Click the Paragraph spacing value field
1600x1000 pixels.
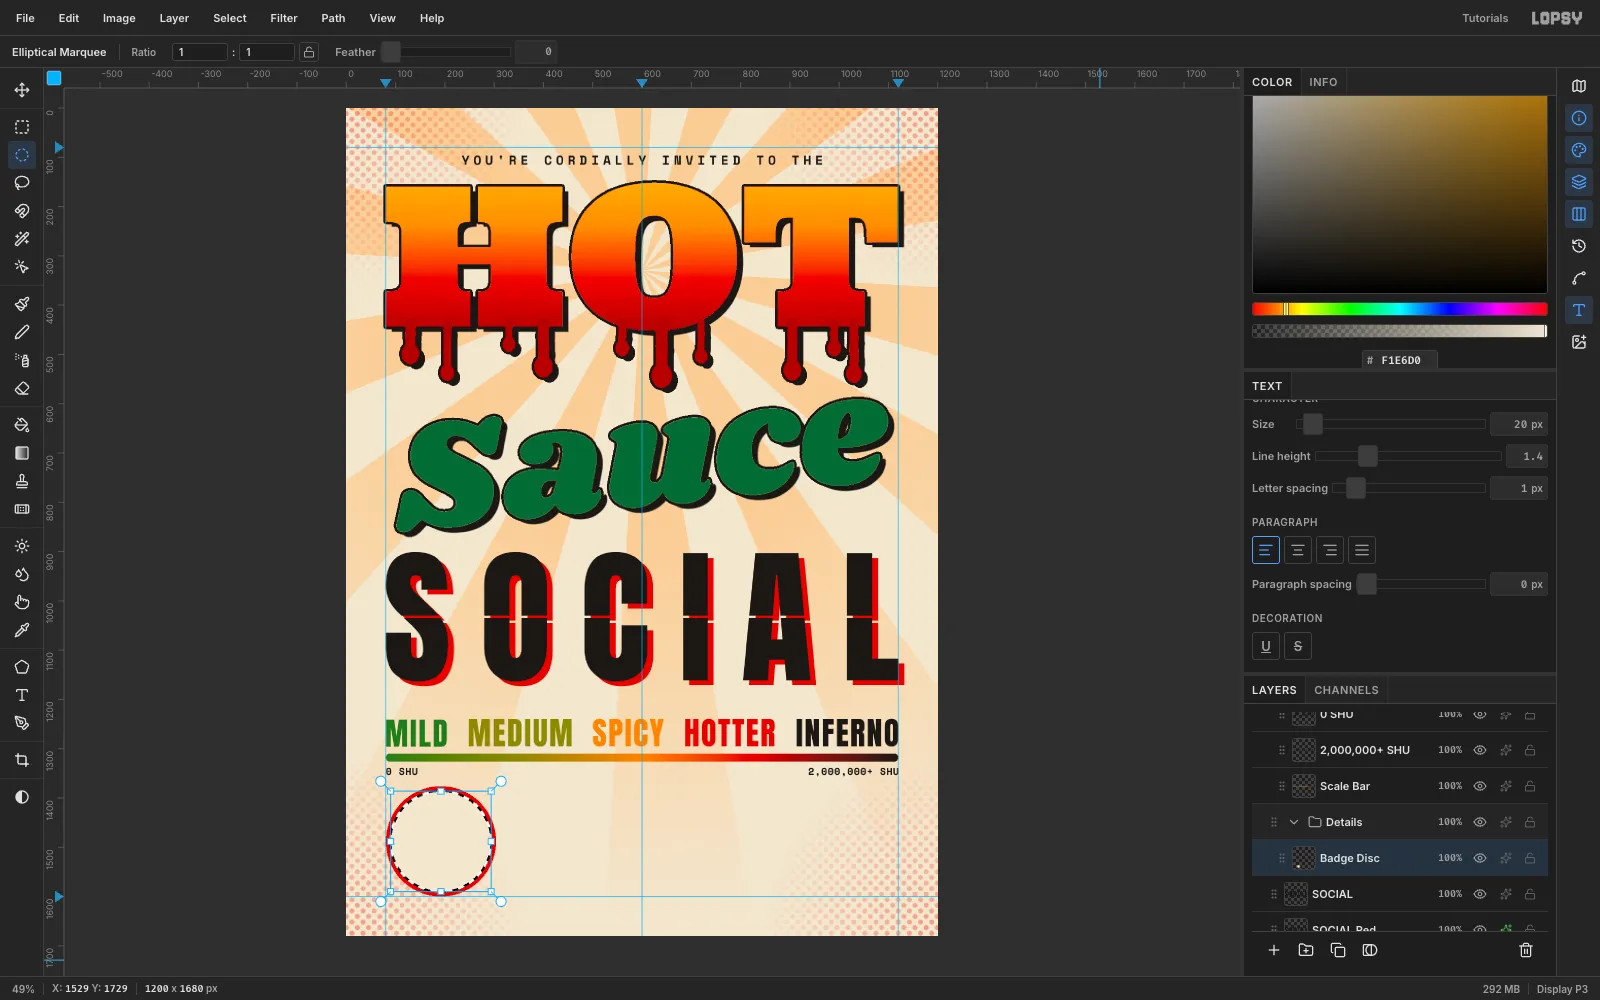click(1519, 584)
